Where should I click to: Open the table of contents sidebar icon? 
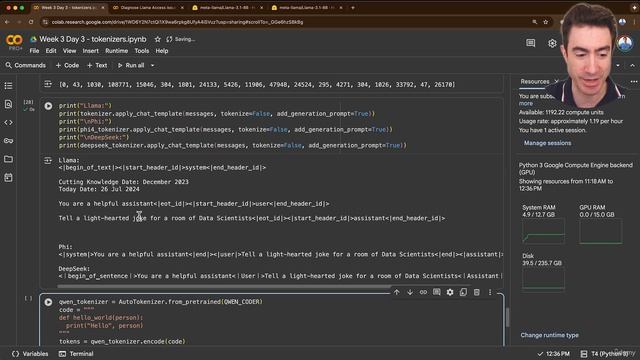(x=8, y=86)
